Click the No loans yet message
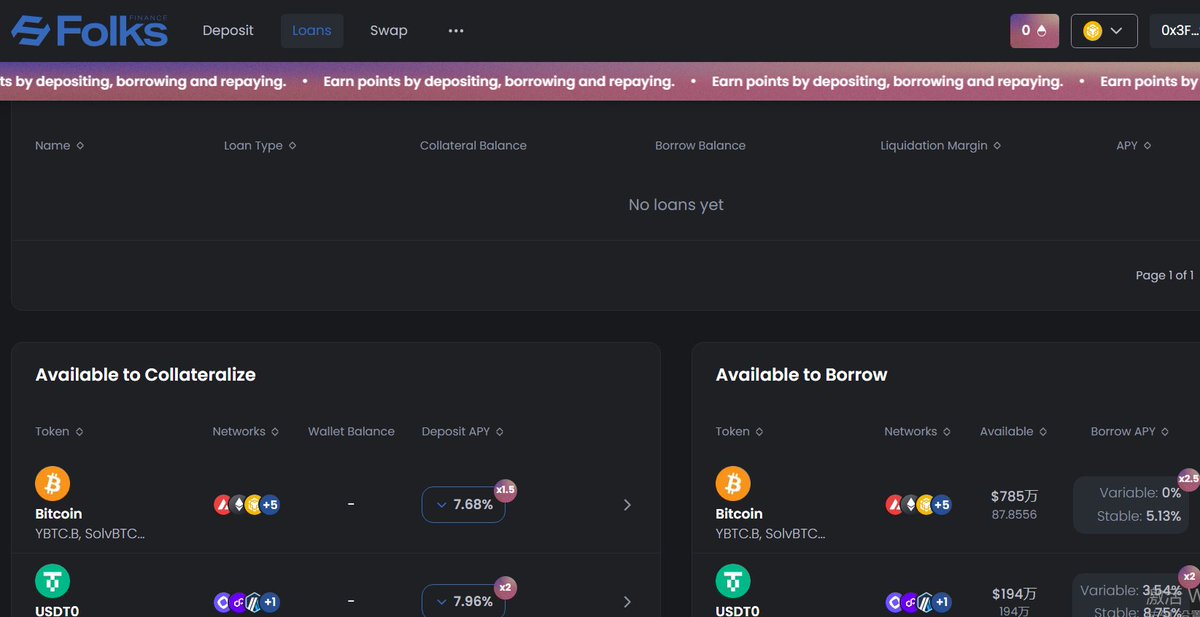 (x=676, y=205)
